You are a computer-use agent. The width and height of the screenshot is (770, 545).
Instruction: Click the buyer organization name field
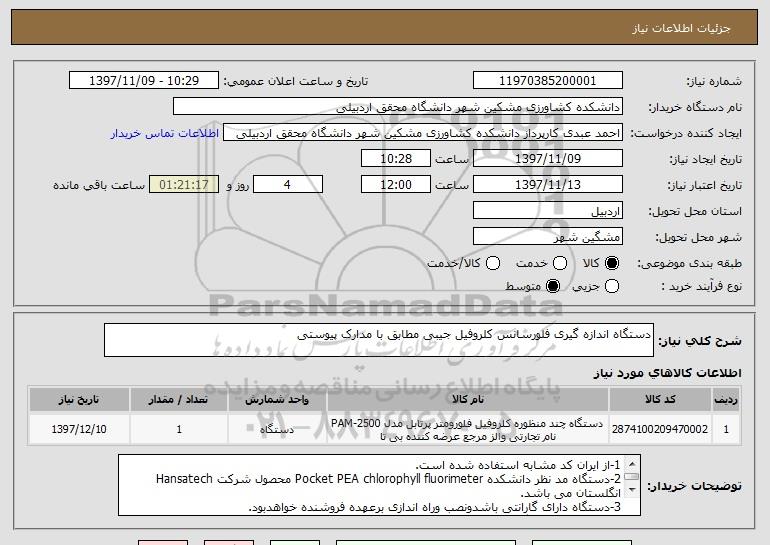click(398, 107)
